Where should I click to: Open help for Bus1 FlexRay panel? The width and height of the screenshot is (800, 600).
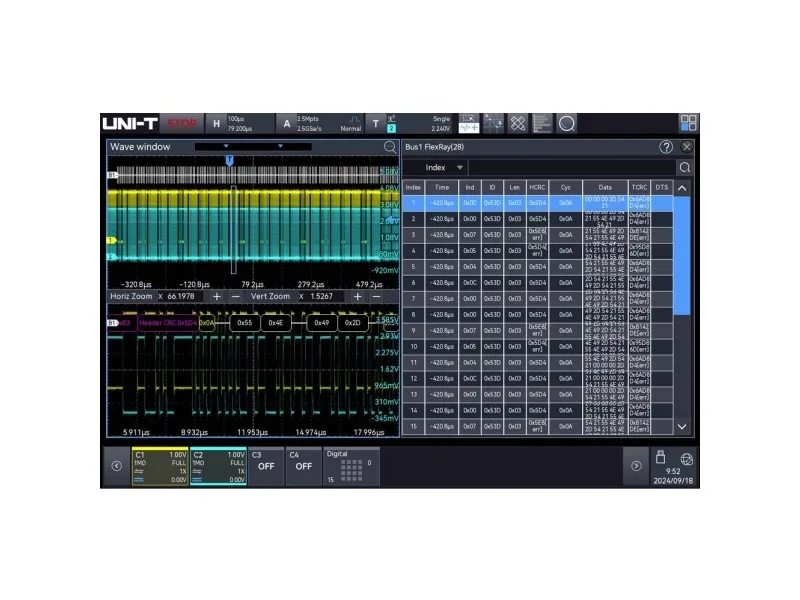click(666, 147)
